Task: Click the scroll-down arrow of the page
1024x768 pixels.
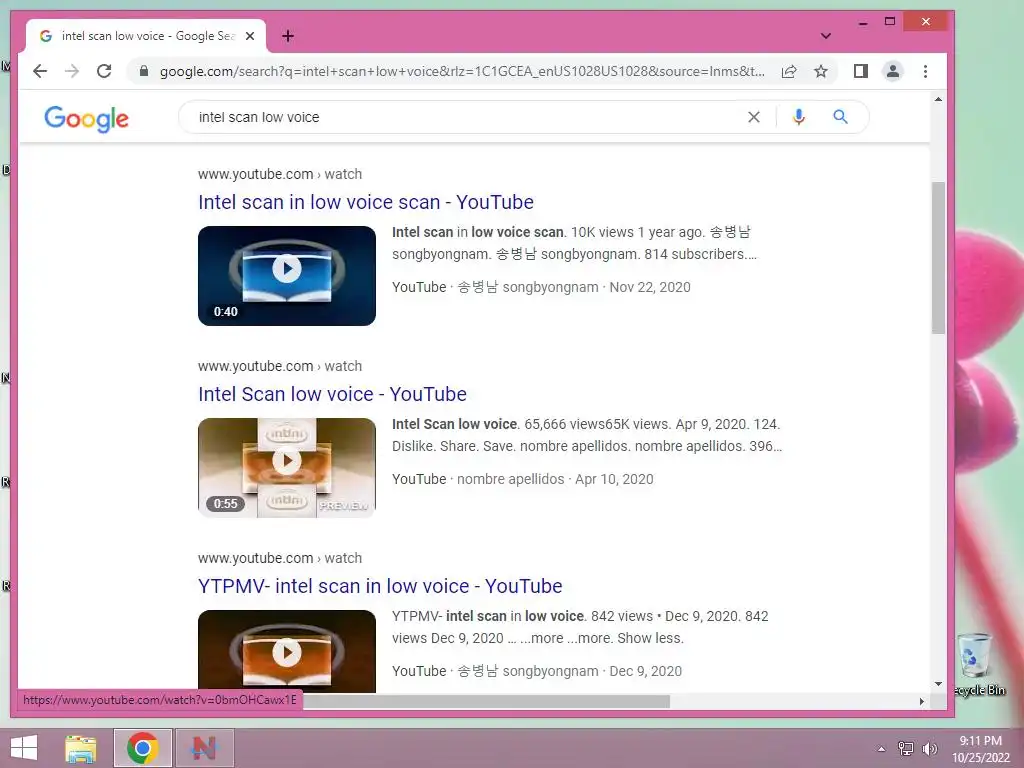Action: click(938, 684)
